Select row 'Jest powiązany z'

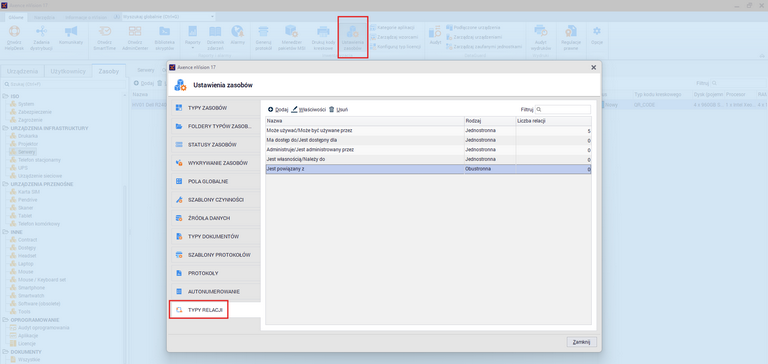pyautogui.click(x=429, y=169)
